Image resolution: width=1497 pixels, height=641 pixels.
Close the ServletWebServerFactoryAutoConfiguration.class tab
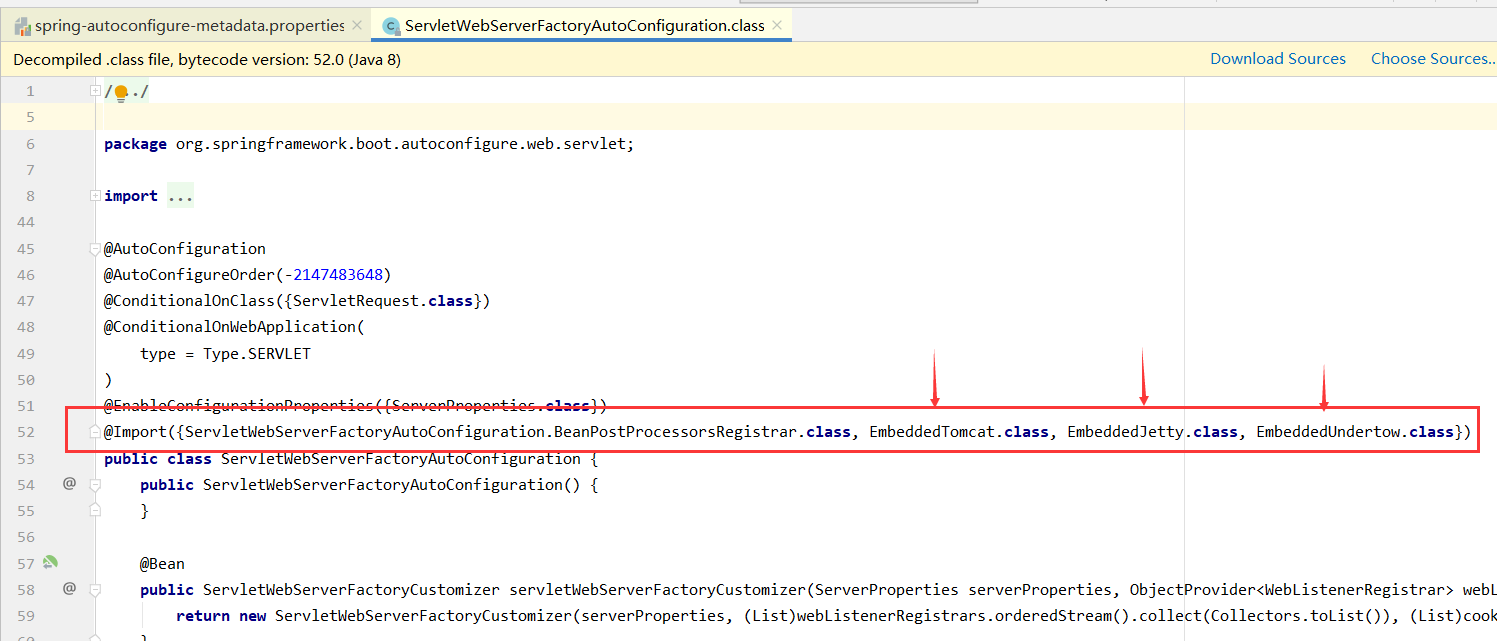(778, 25)
